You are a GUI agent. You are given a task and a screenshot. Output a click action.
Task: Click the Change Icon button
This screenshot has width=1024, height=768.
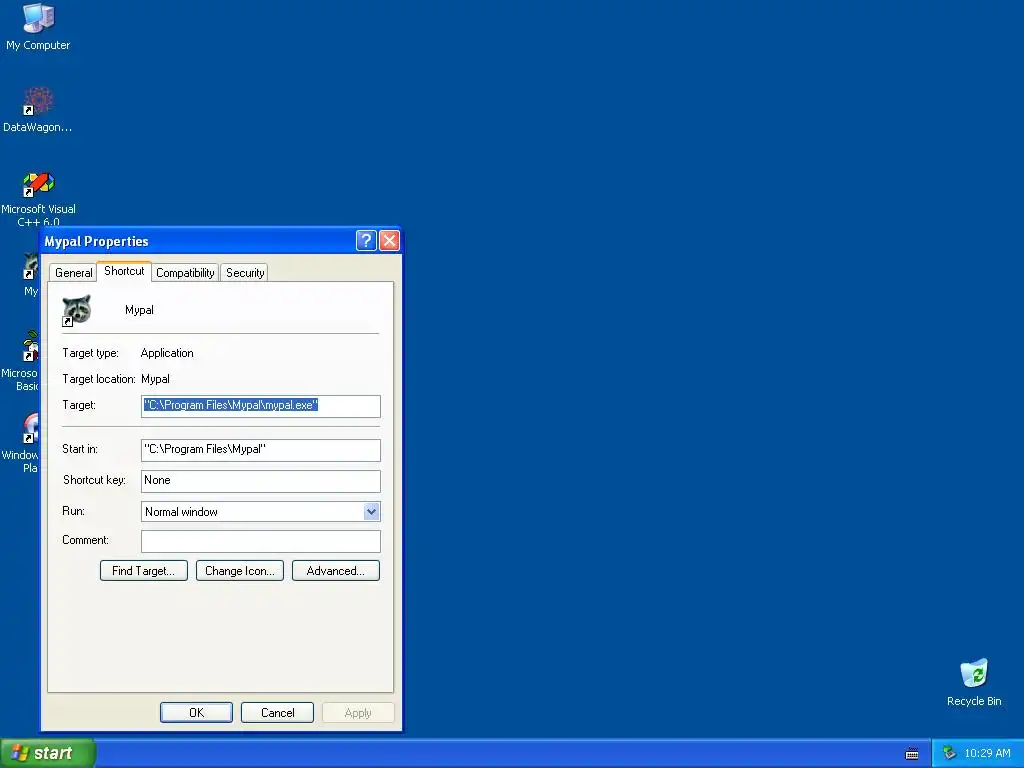point(240,571)
